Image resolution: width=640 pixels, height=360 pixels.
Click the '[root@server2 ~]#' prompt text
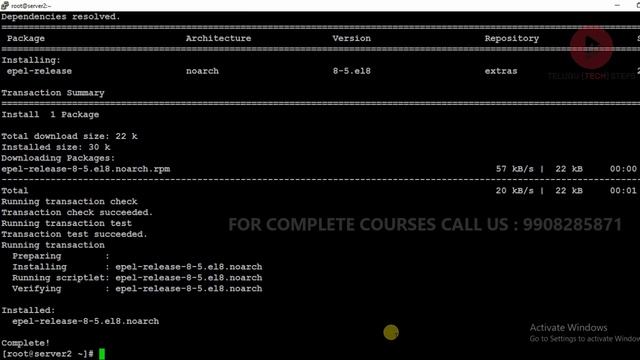coord(47,354)
